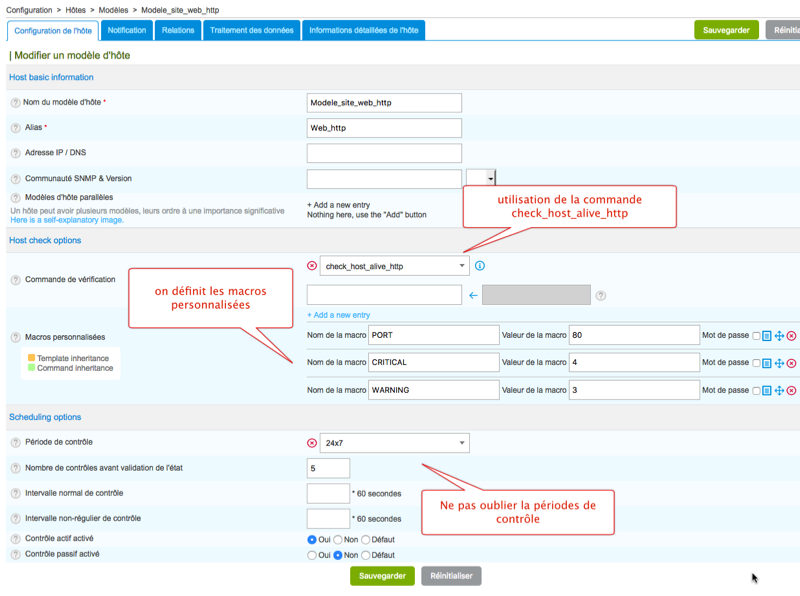Click move handle of CRITICAL macro row
The image size is (800, 596).
click(779, 363)
